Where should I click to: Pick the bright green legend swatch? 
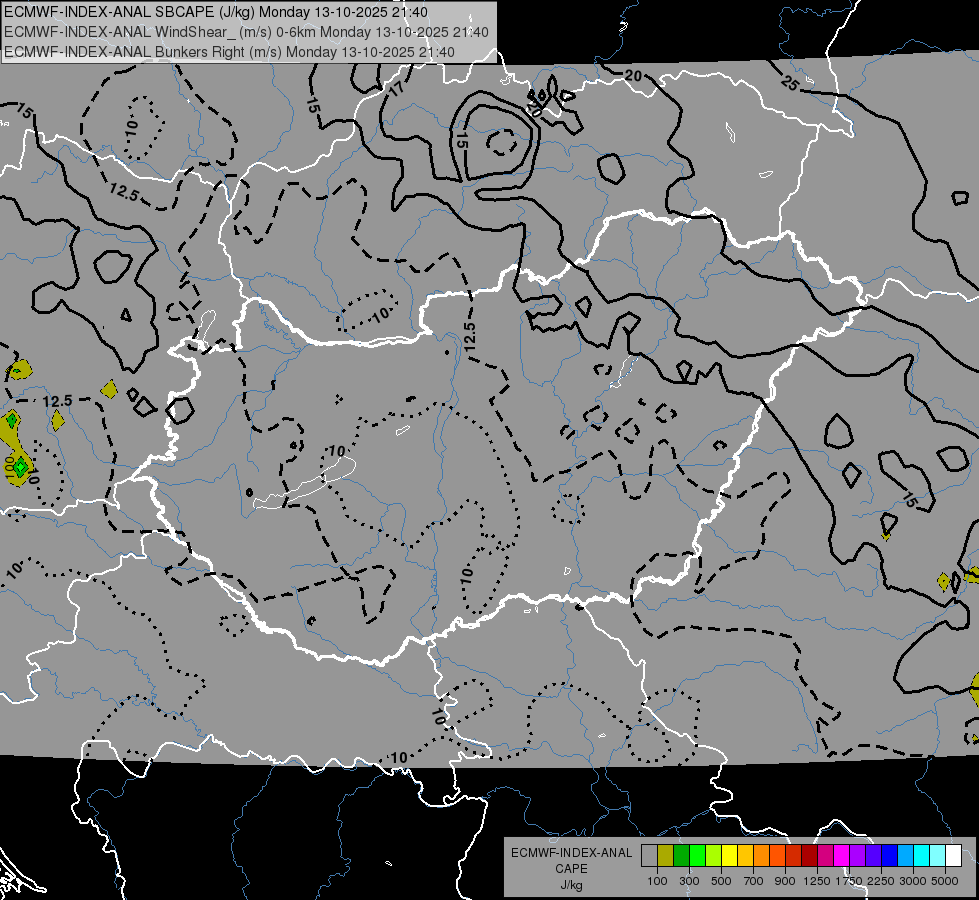coord(697,856)
